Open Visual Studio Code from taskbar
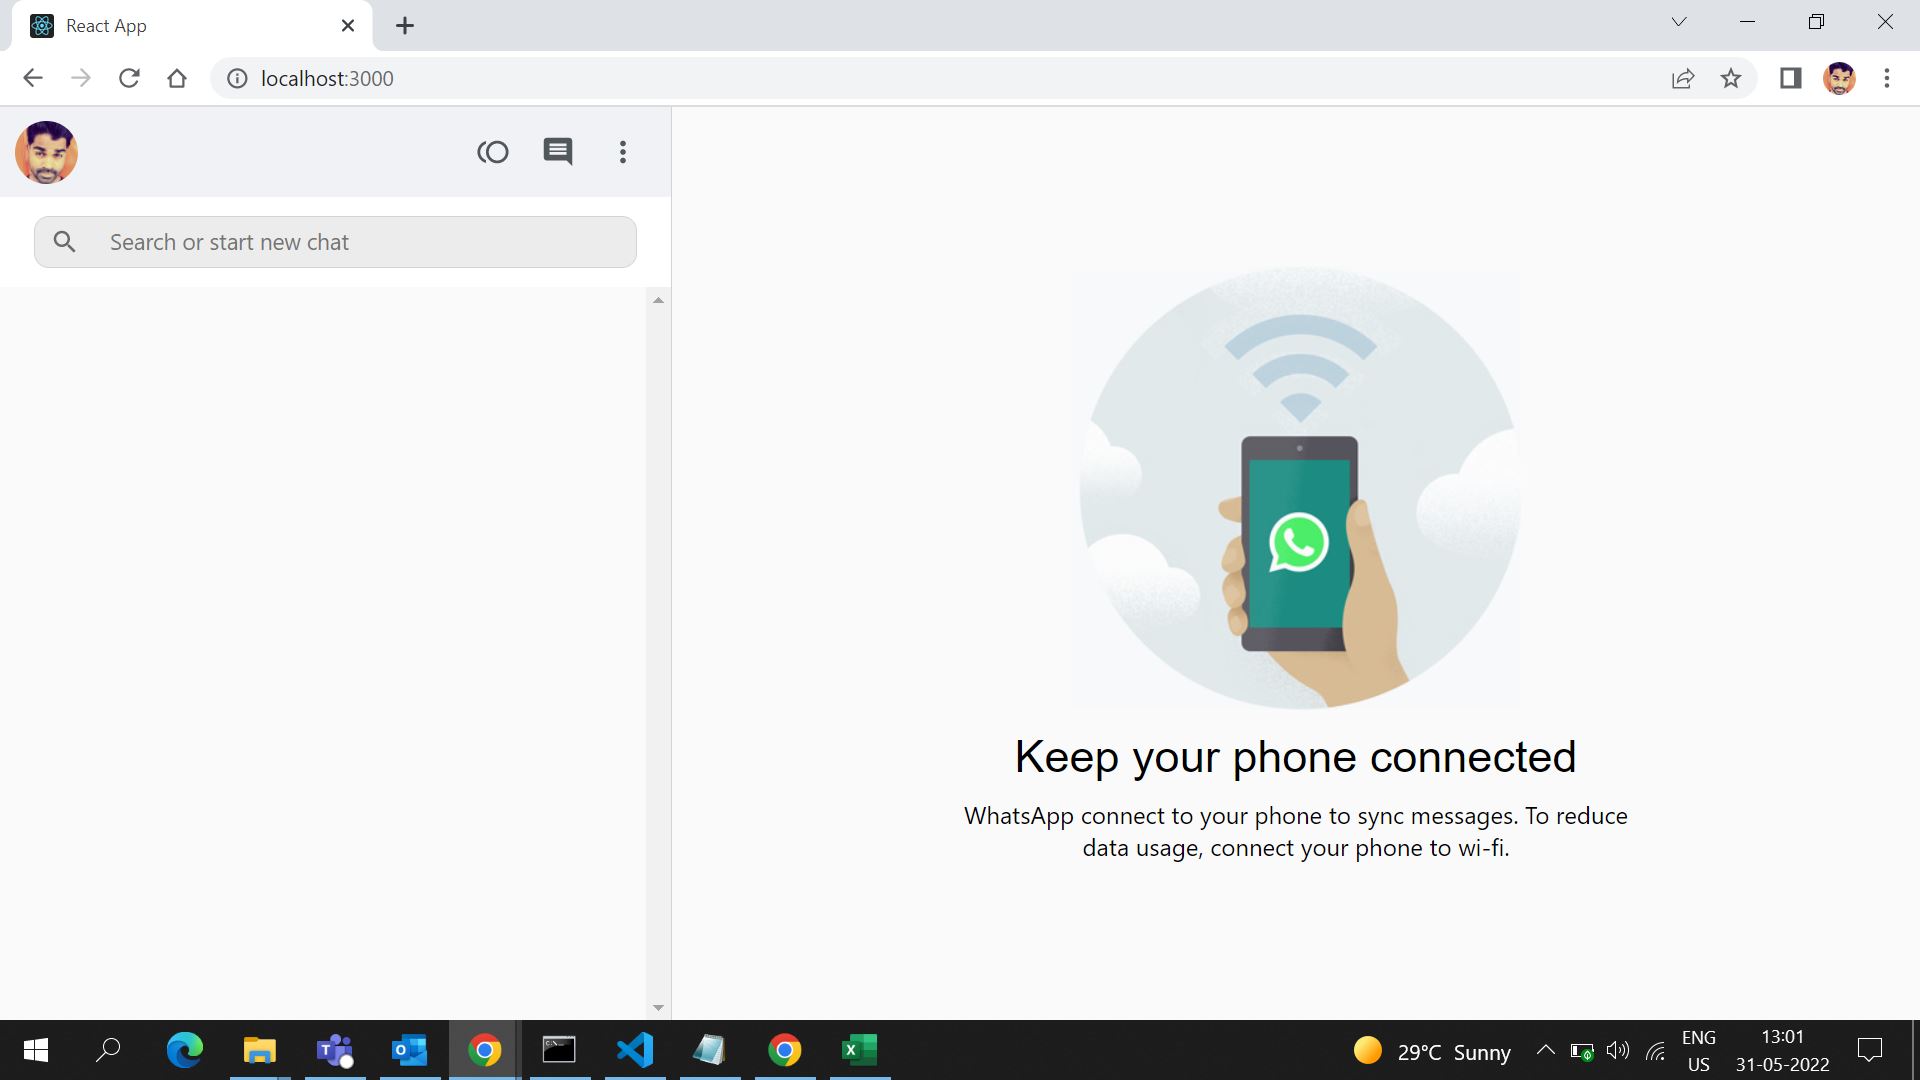This screenshot has width=1920, height=1080. coord(635,1050)
